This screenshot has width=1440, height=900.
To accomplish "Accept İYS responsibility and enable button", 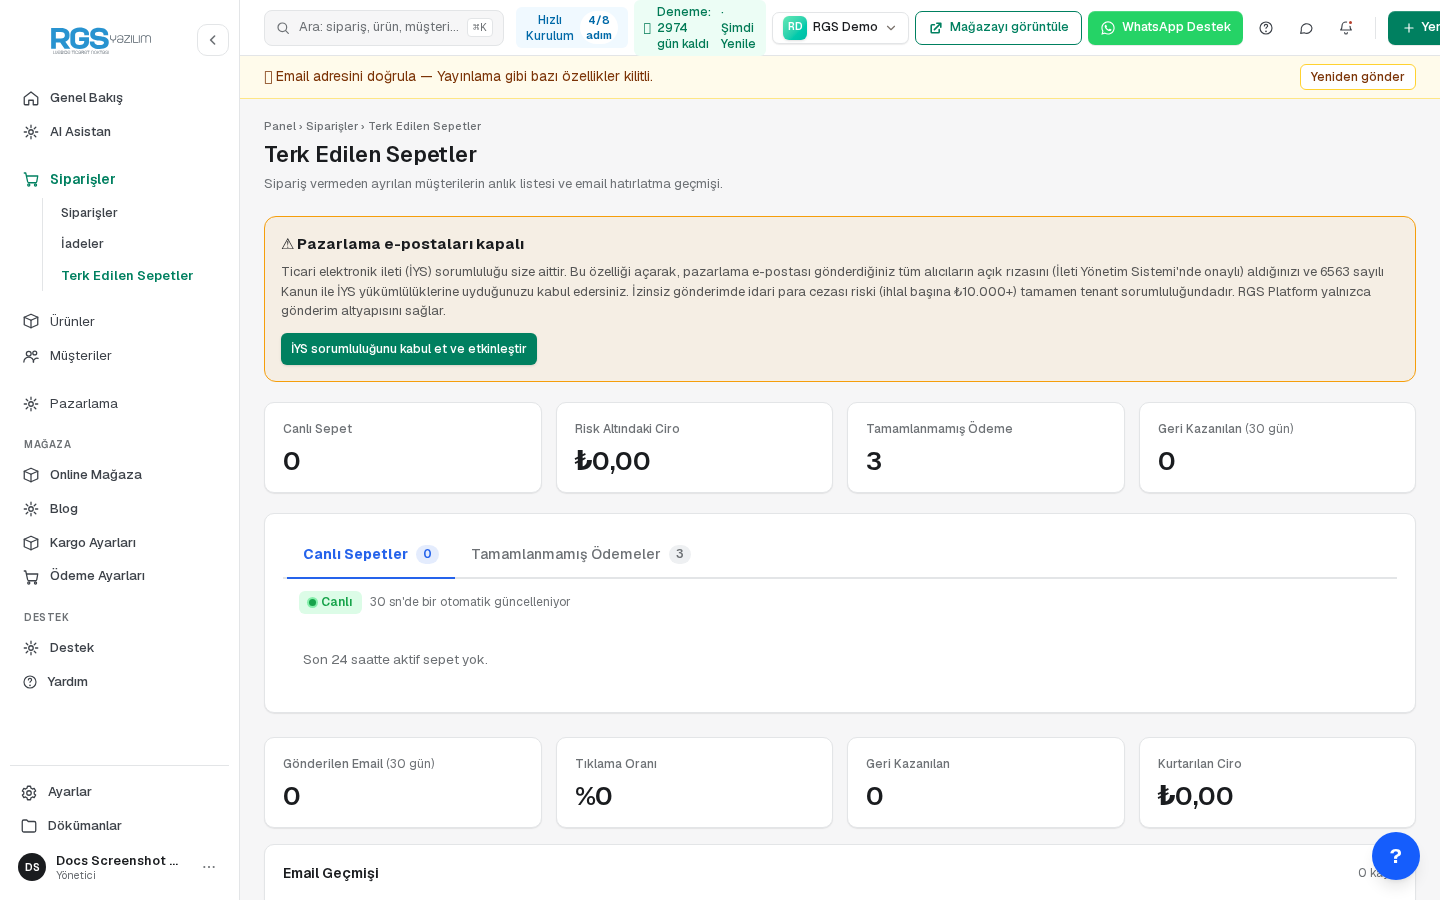I will tap(409, 349).
